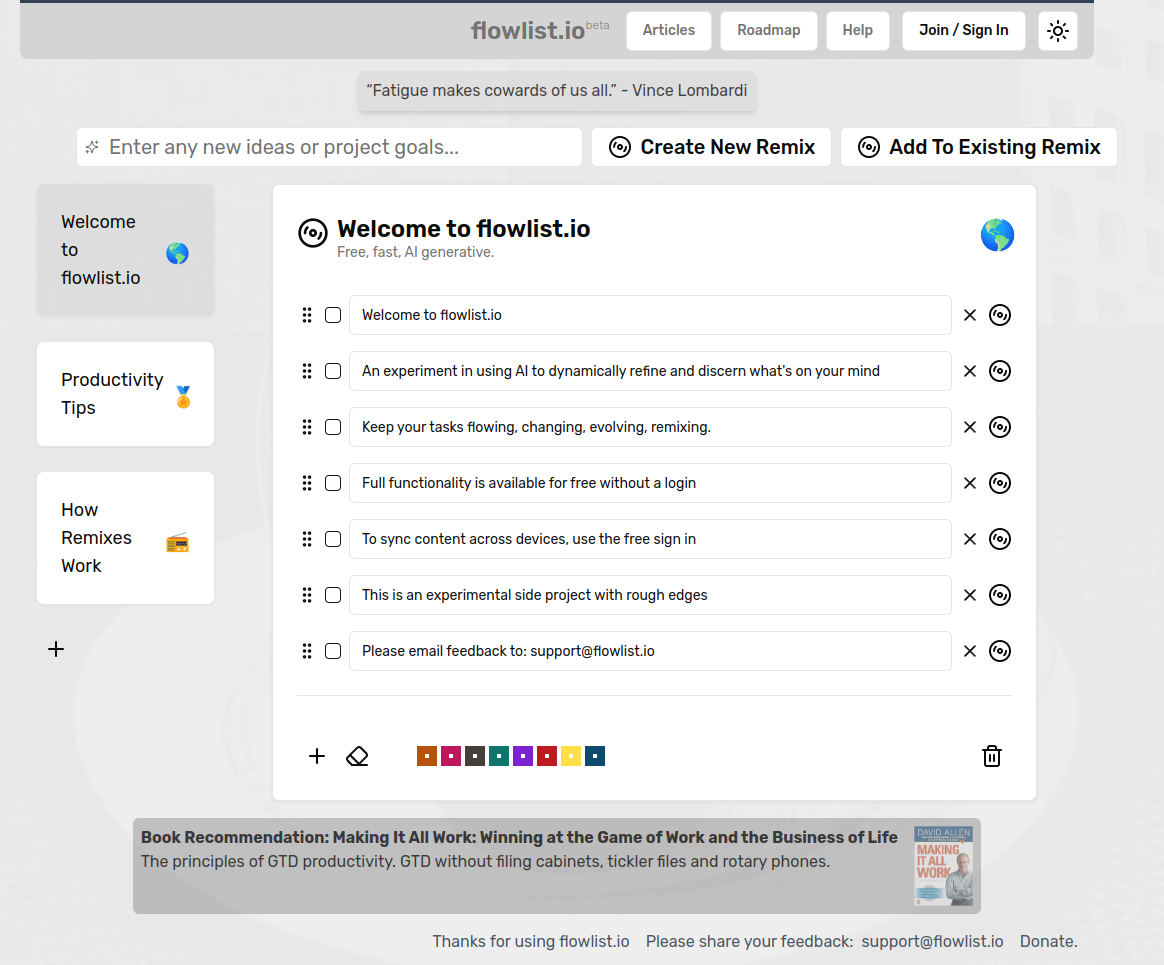Mark 'experimental side project' task complete
1164x965 pixels.
coord(333,595)
